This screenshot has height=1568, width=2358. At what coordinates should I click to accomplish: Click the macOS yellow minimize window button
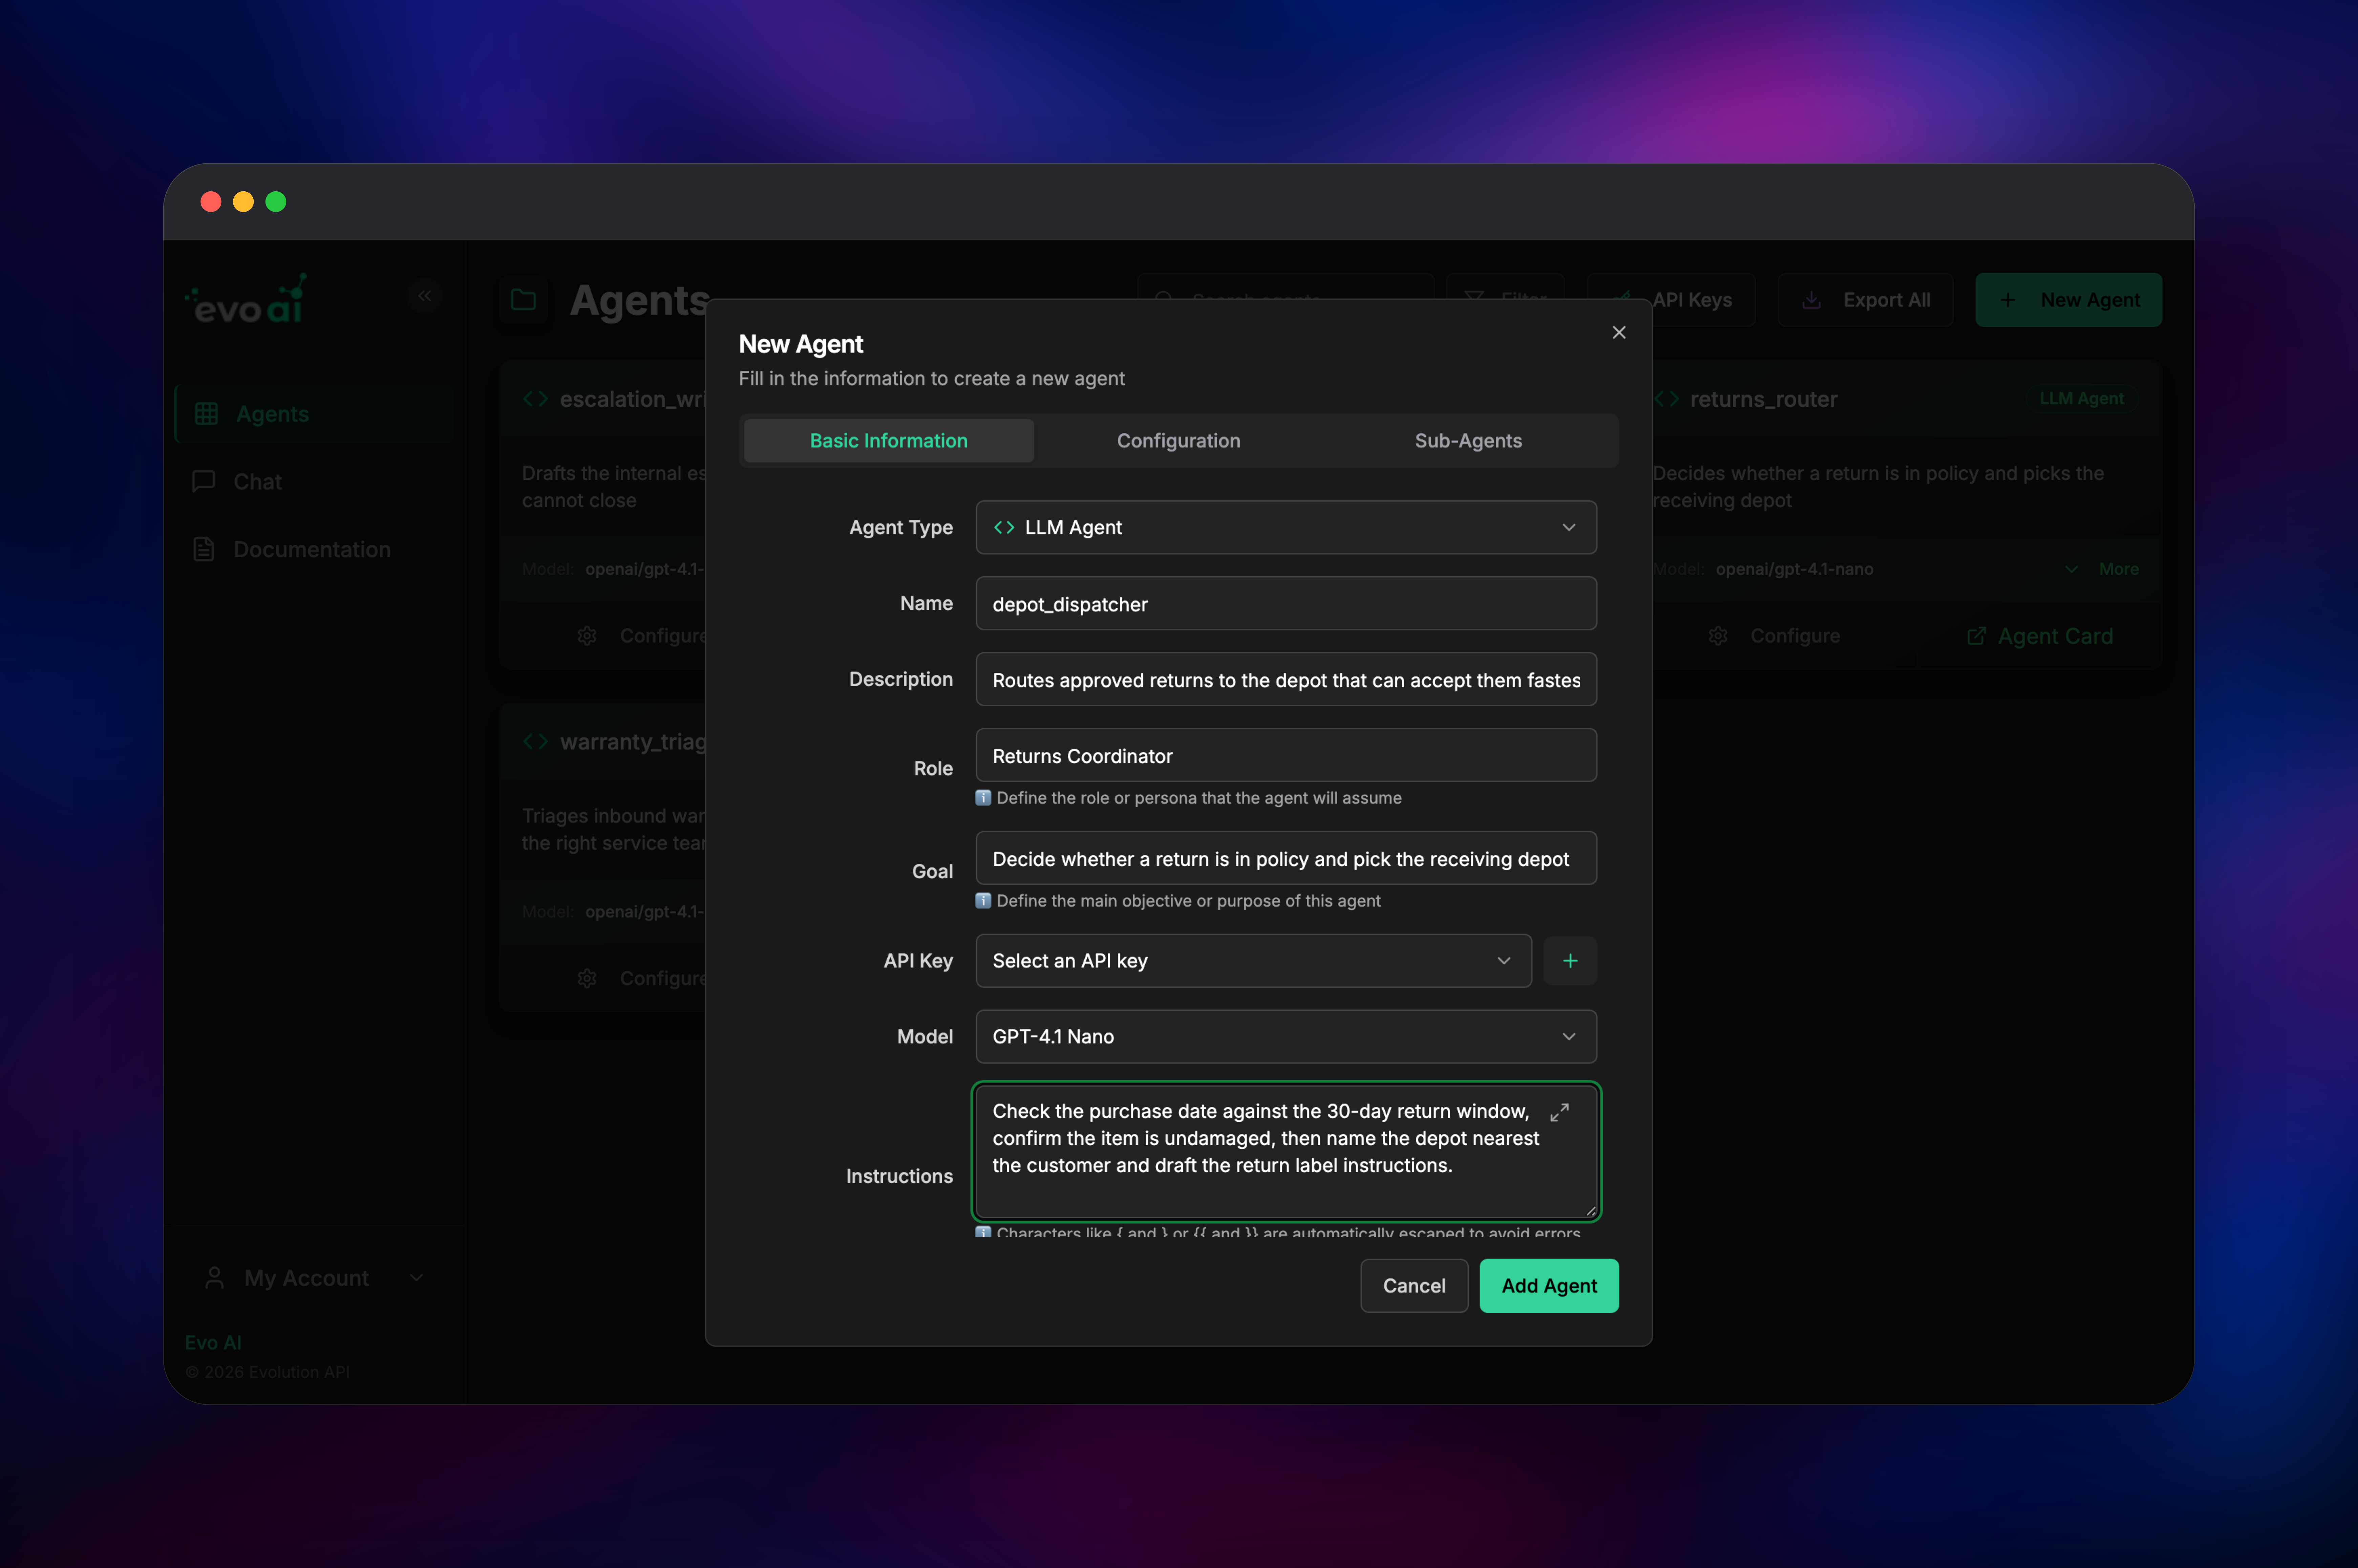[243, 202]
